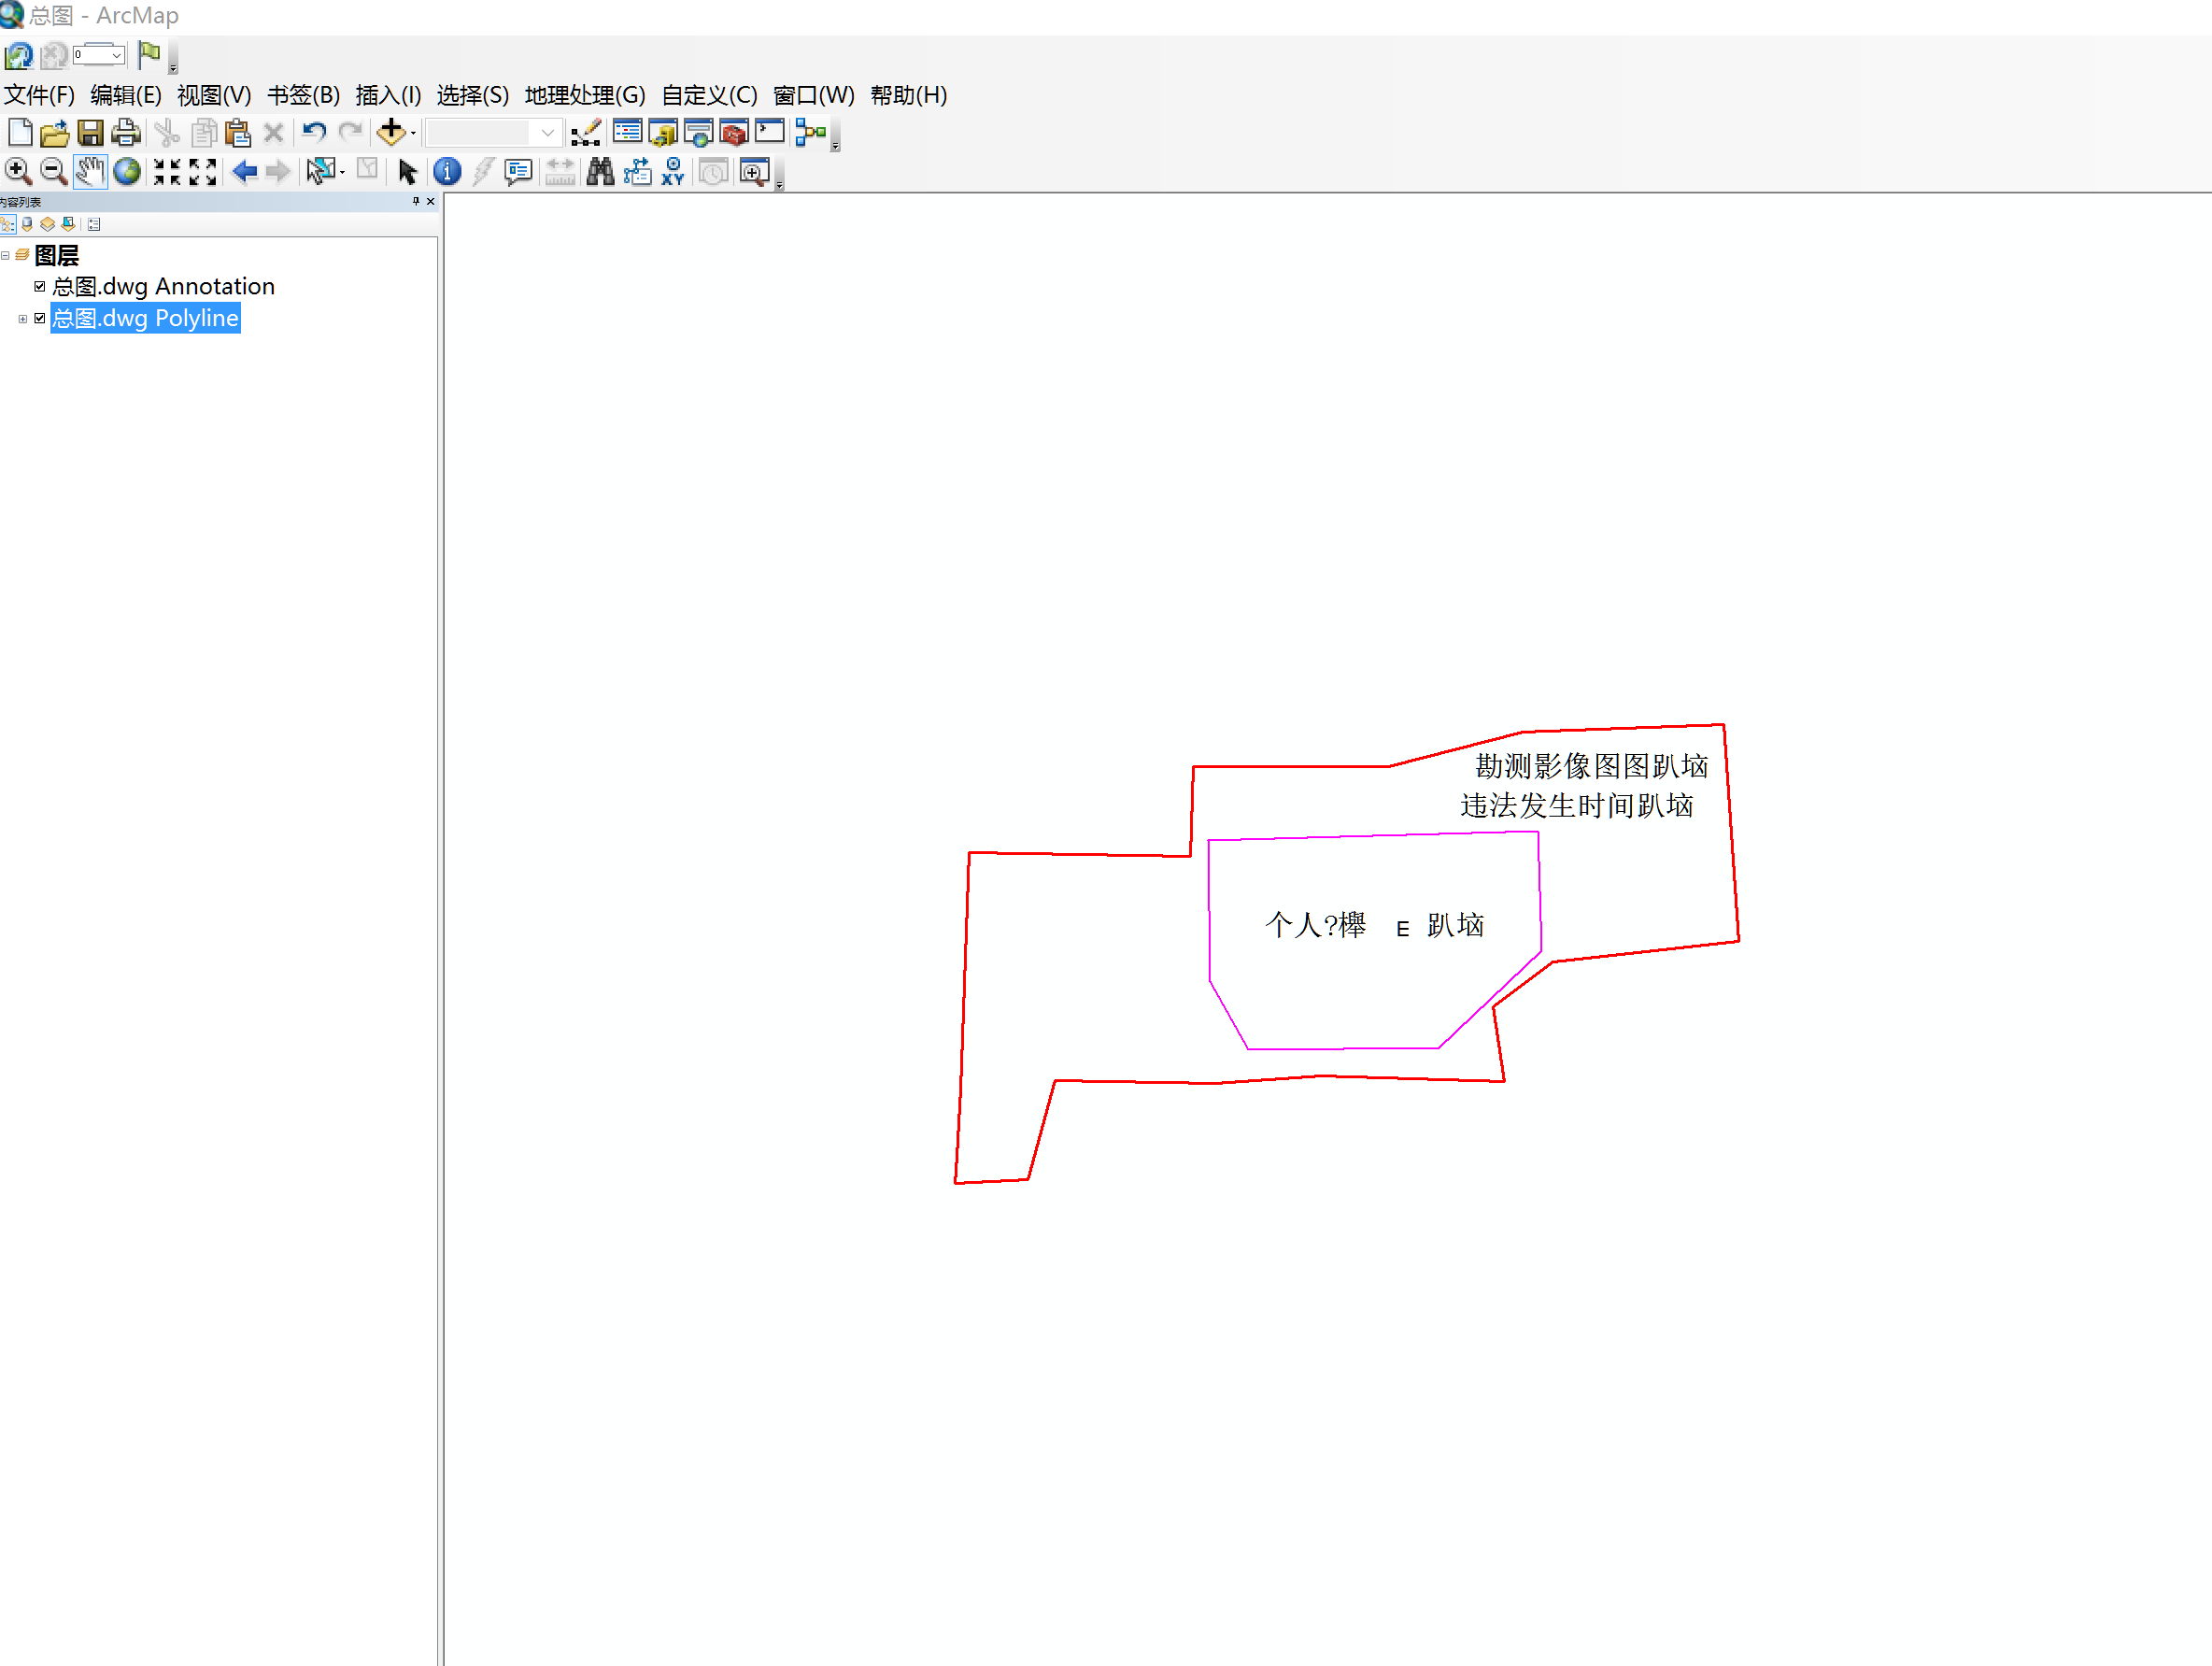Click the Add Data button

(390, 132)
